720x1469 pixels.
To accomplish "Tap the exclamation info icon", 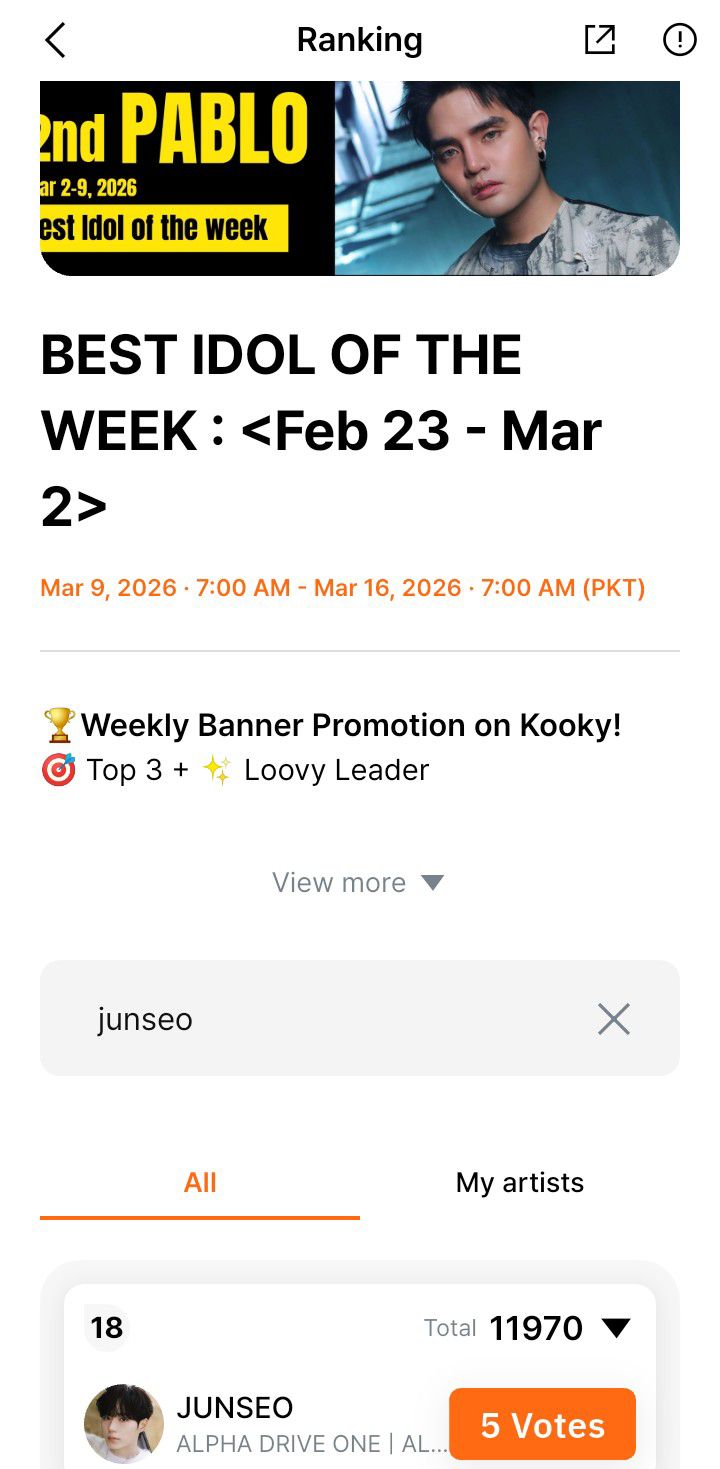I will coord(679,40).
